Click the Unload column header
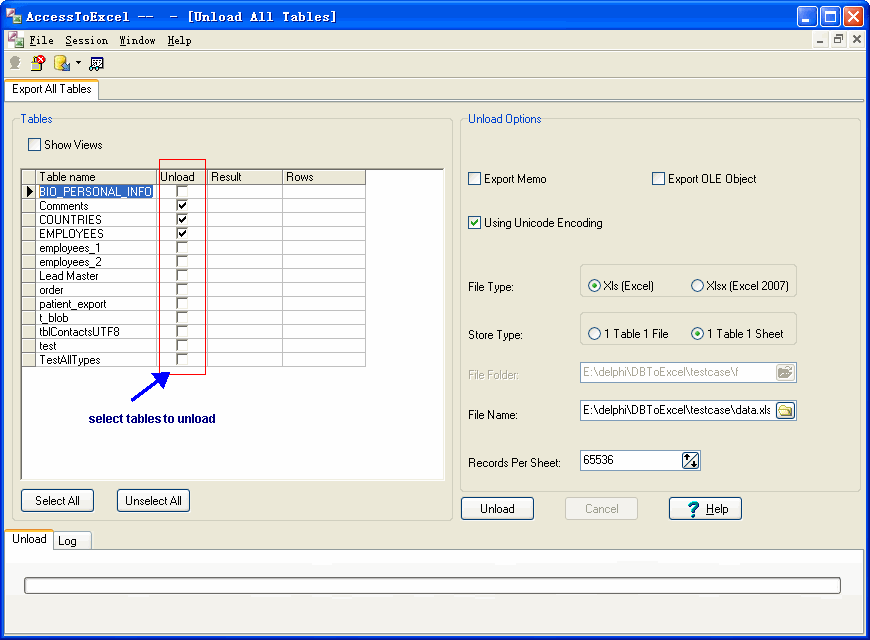Image resolution: width=870 pixels, height=640 pixels. (182, 177)
